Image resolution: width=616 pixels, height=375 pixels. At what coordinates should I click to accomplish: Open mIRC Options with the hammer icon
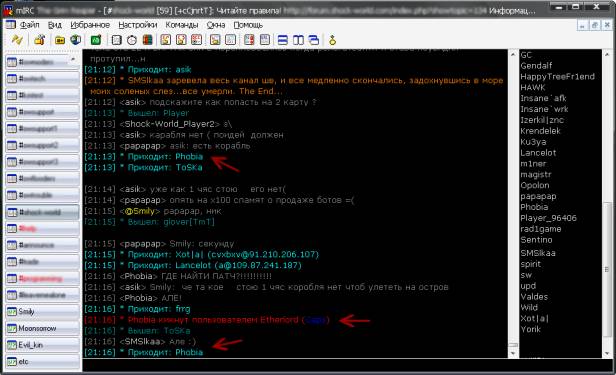point(39,39)
